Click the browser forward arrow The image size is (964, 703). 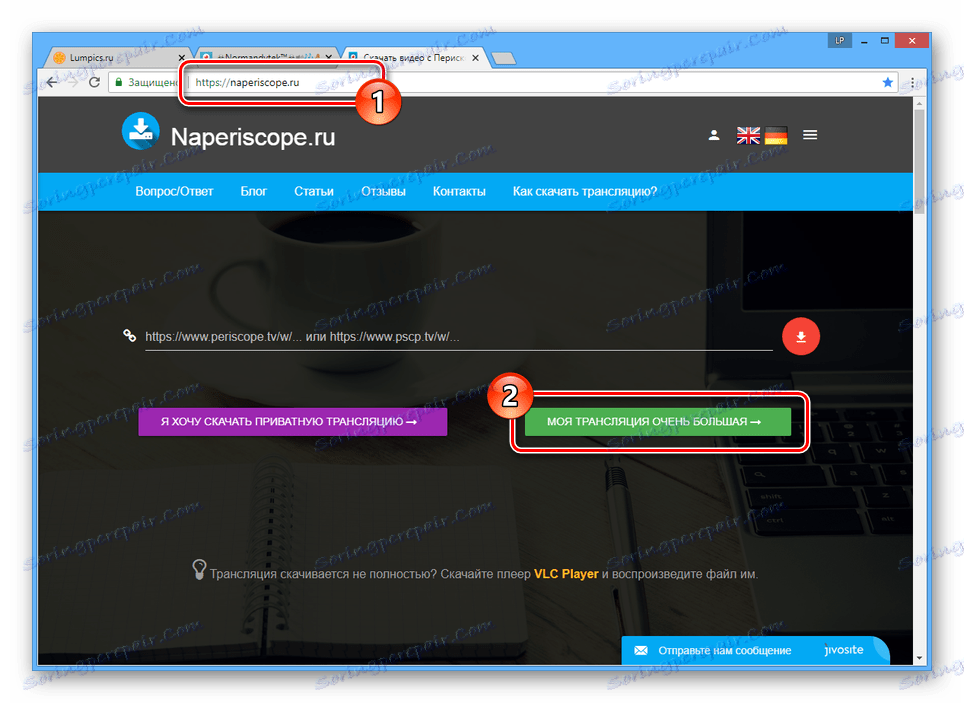coord(73,82)
